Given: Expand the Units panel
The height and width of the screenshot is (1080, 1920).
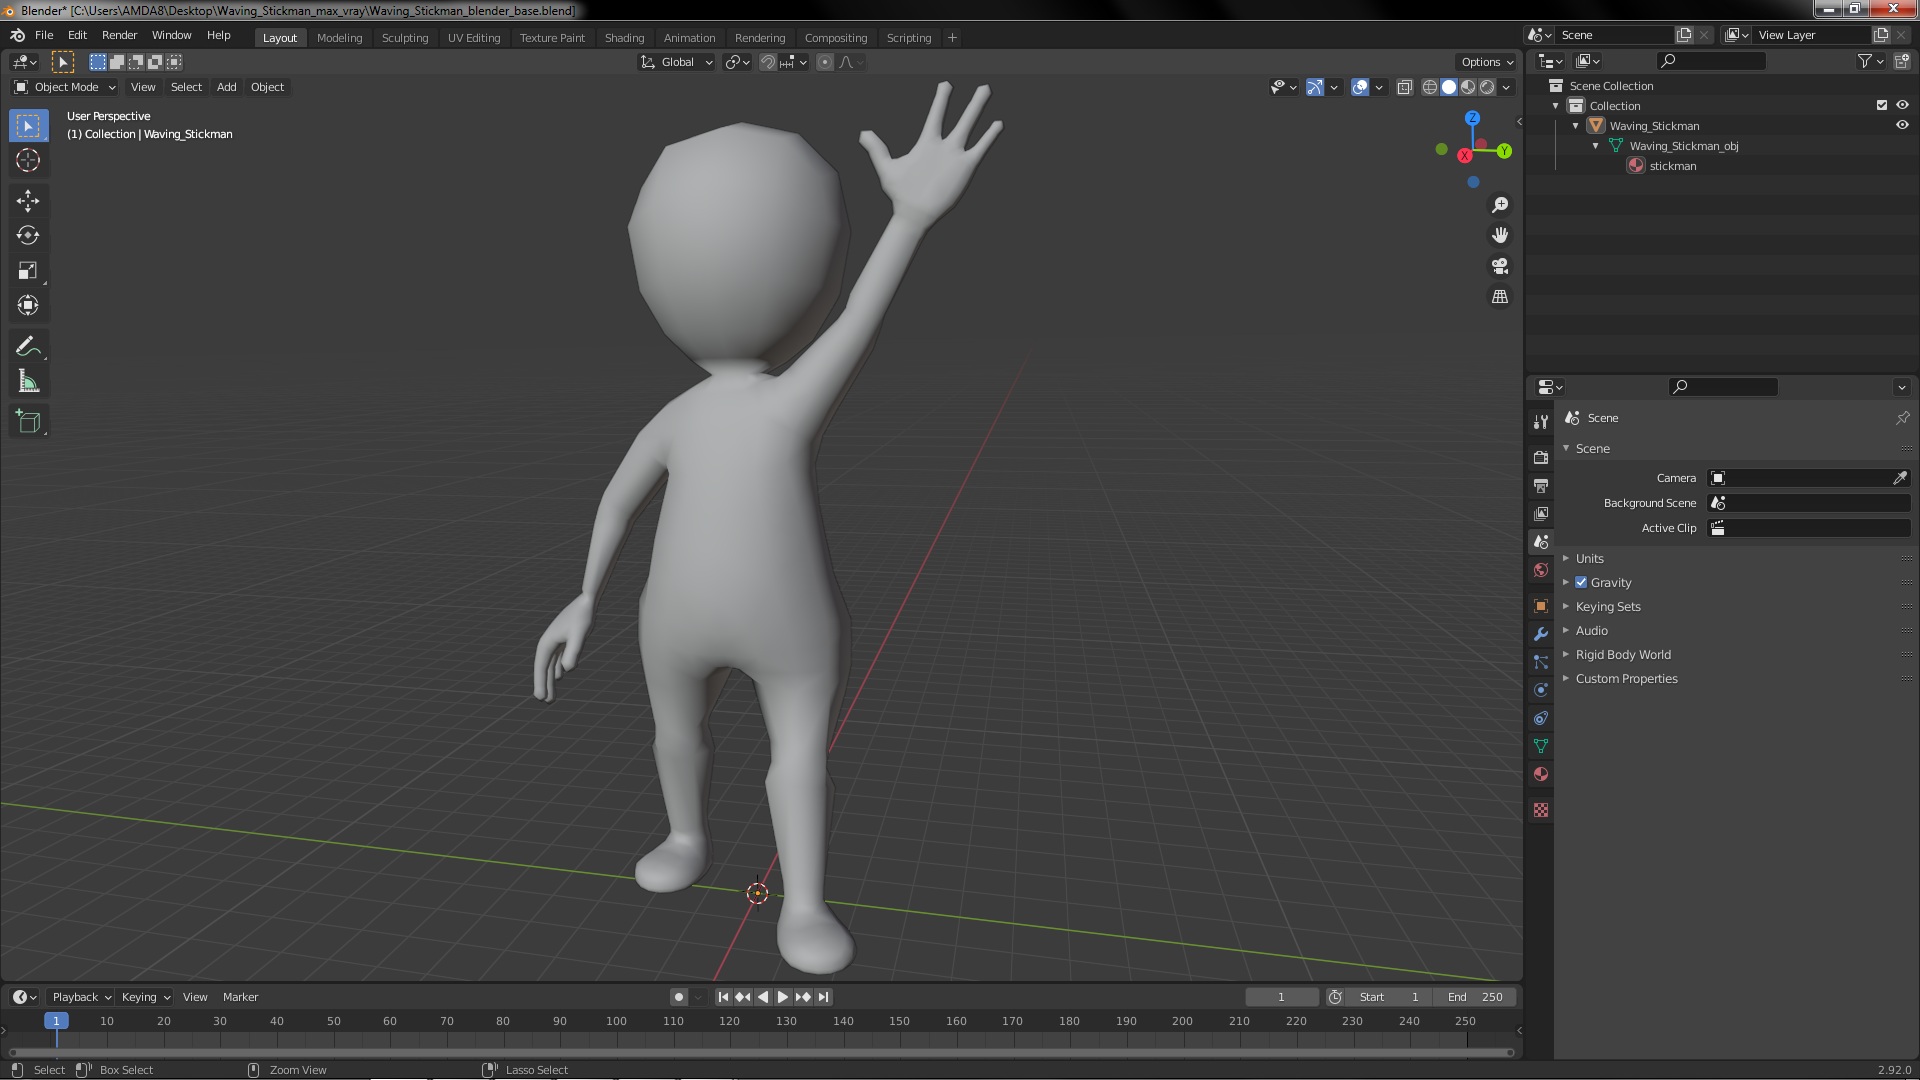Looking at the screenshot, I should 1589,559.
